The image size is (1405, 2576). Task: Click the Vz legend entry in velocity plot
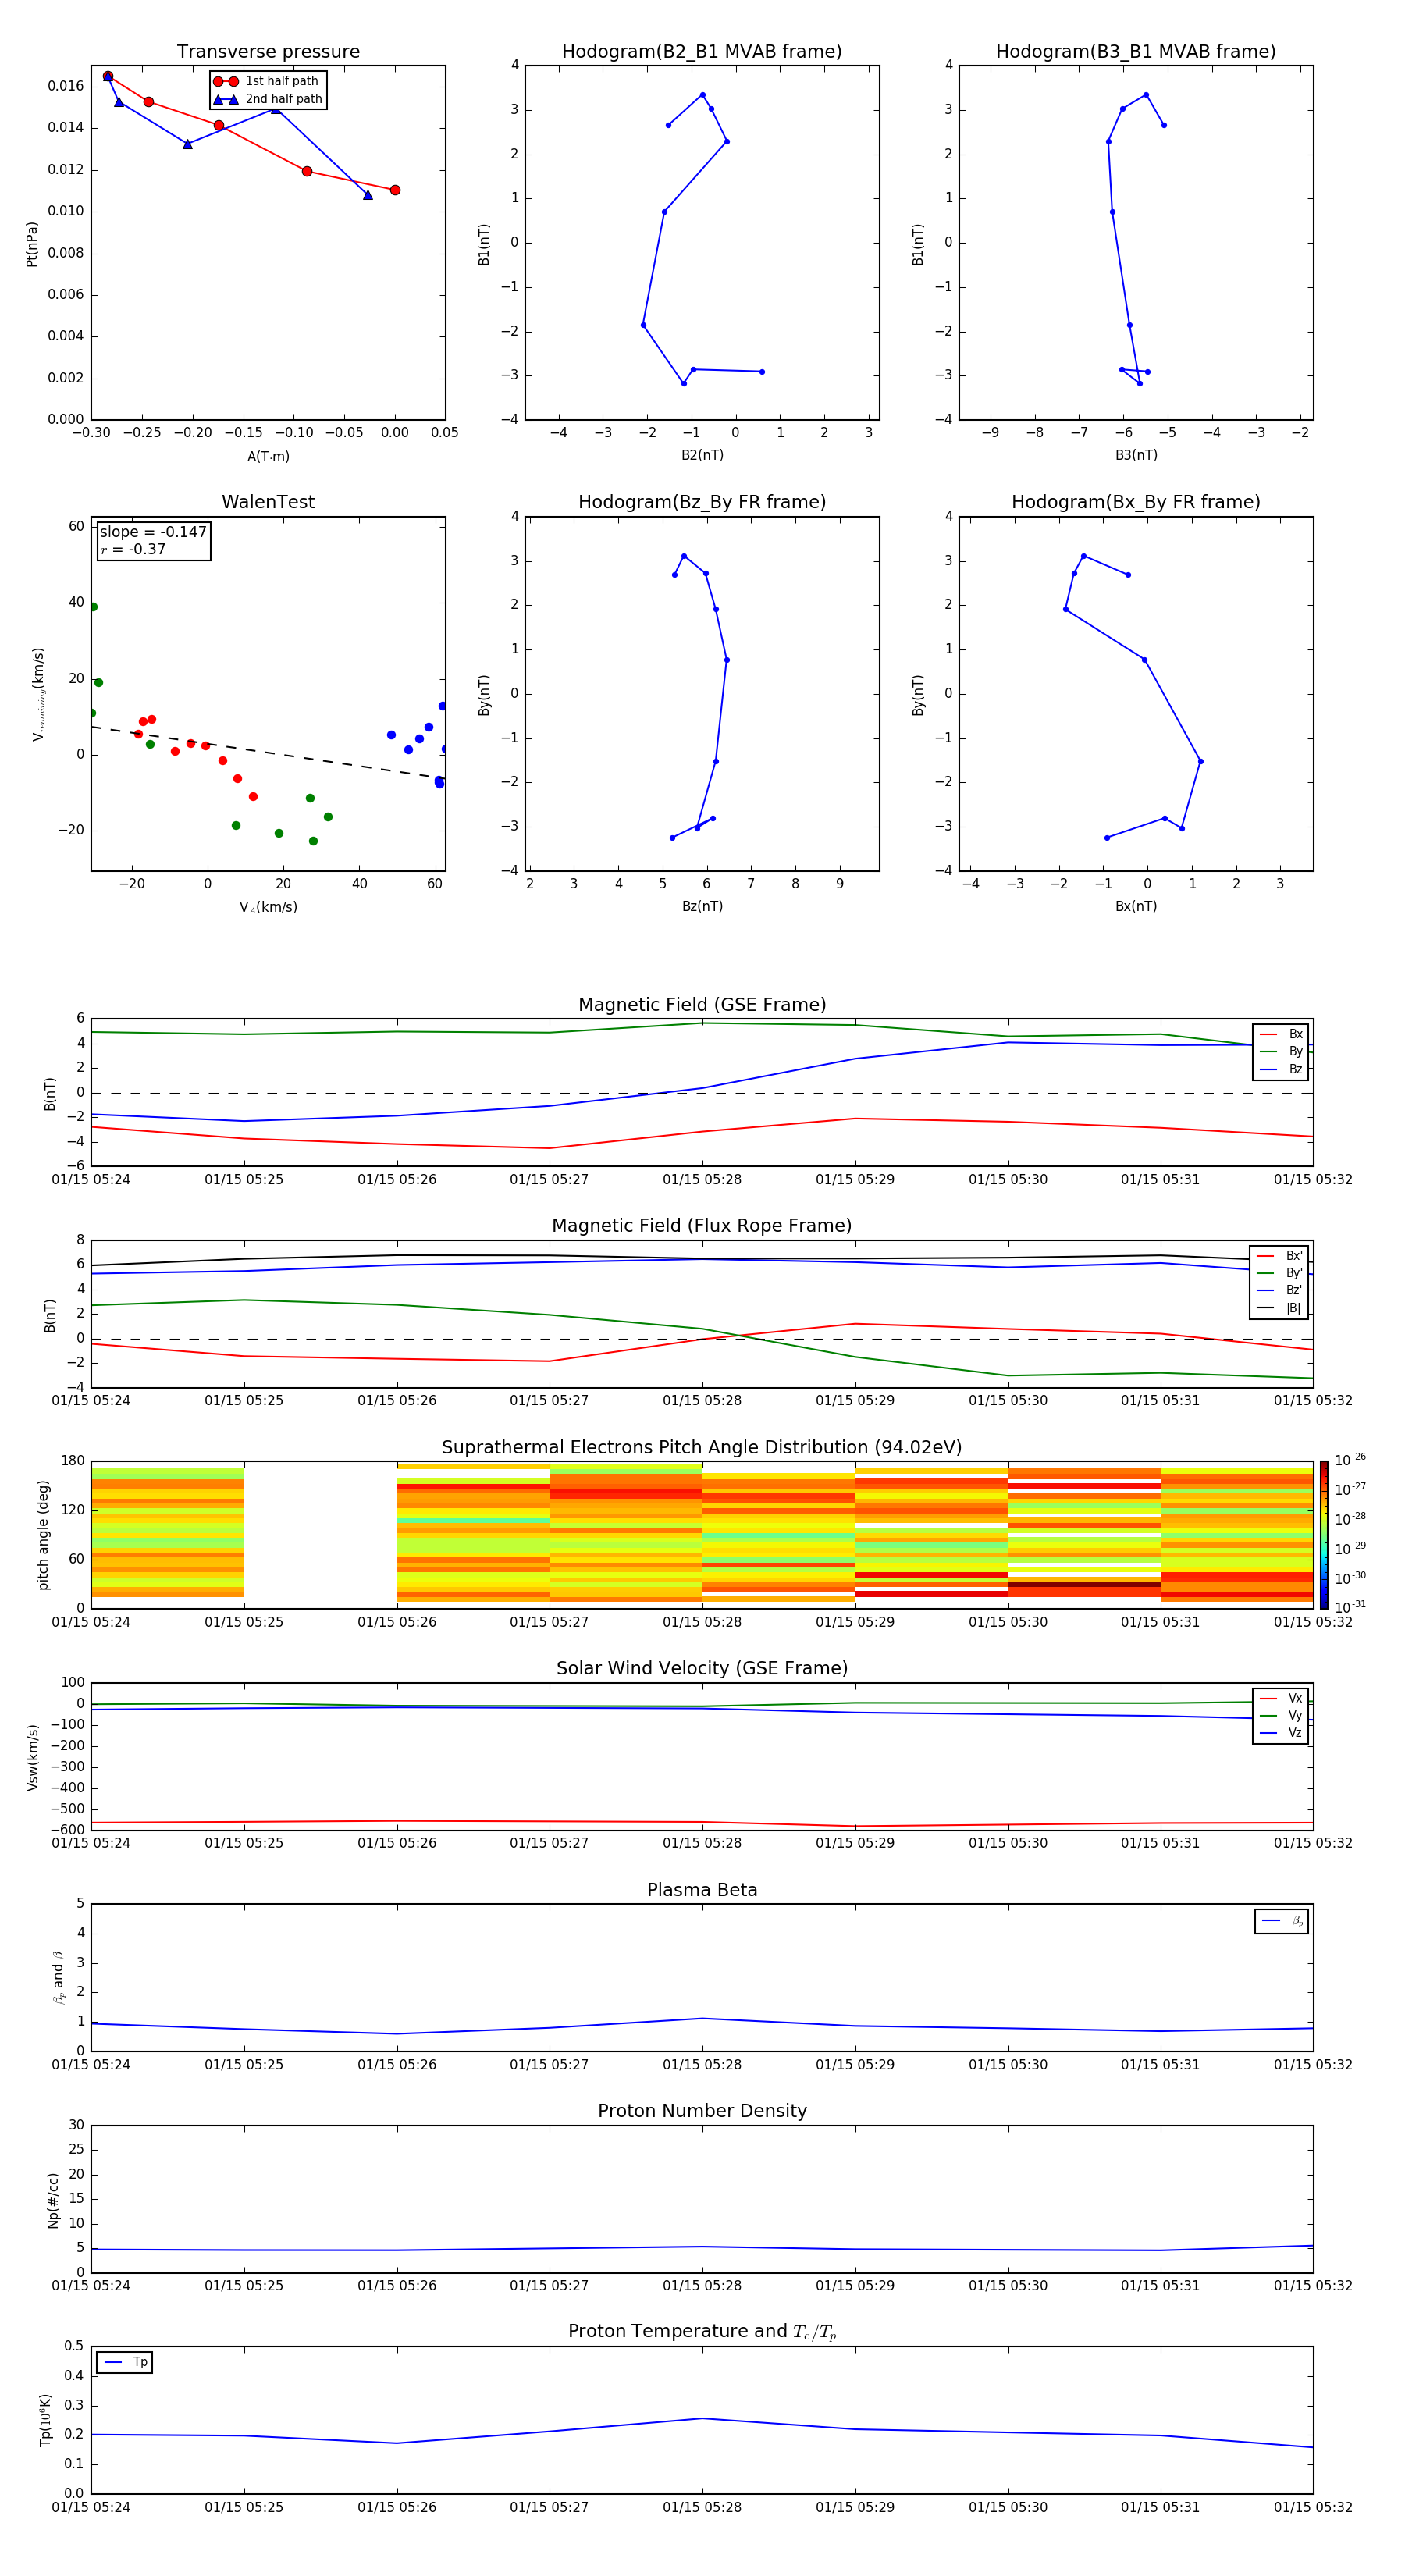point(1281,1733)
